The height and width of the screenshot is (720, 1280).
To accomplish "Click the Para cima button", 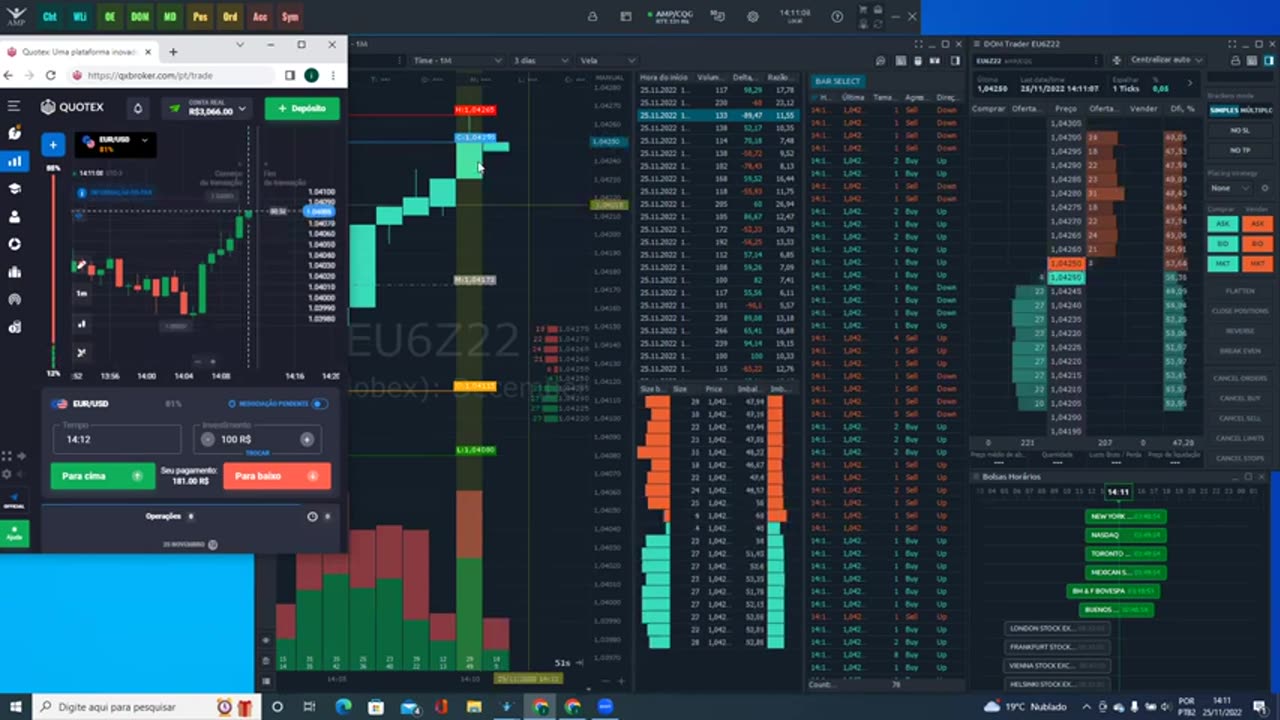I will pos(103,476).
